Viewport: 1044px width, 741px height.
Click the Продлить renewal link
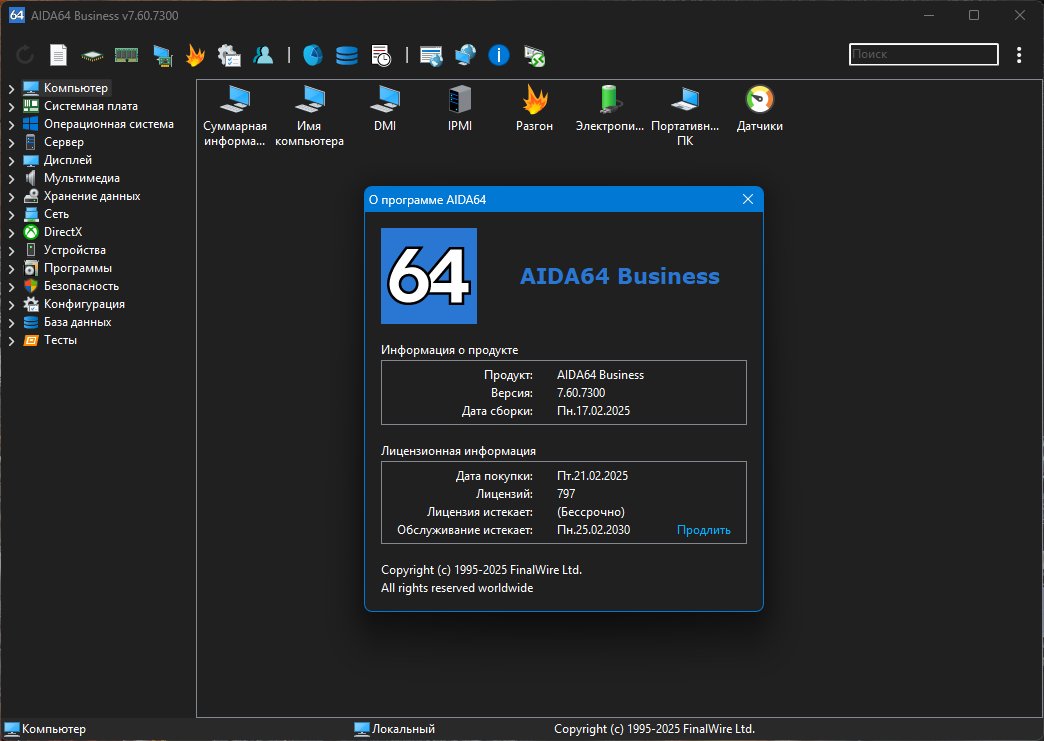click(704, 530)
